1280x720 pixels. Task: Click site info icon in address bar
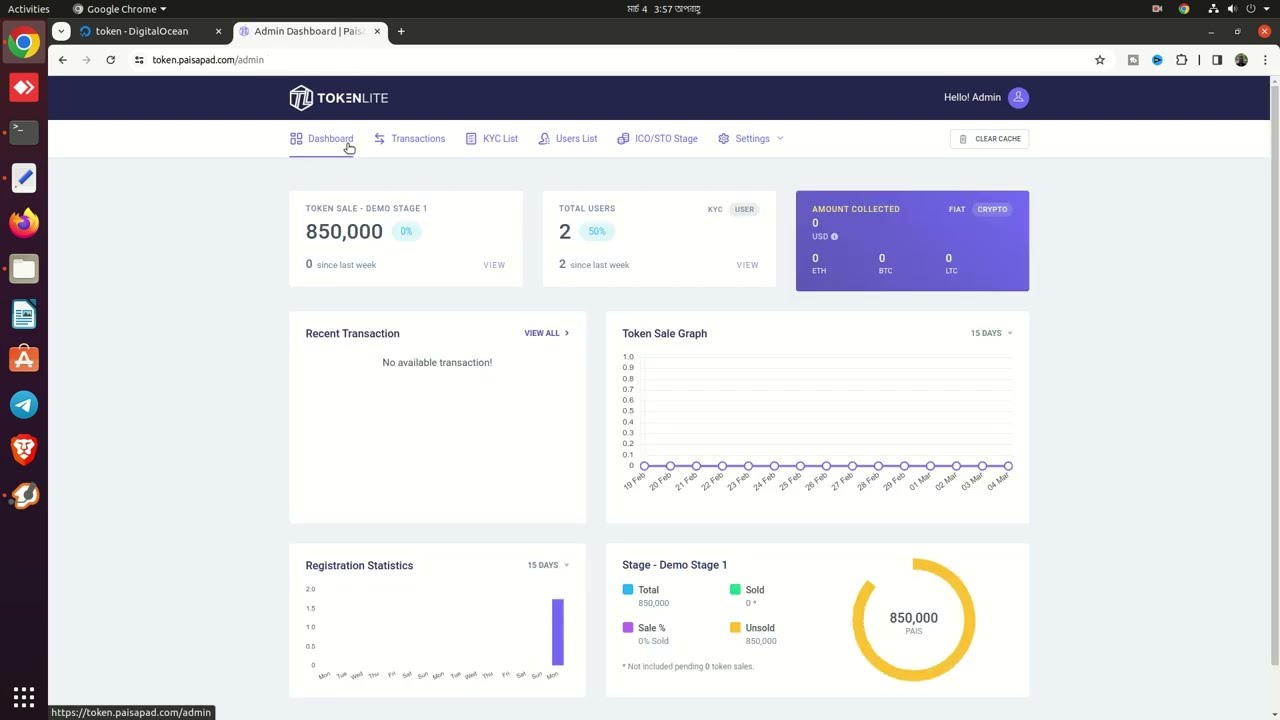[x=138, y=60]
